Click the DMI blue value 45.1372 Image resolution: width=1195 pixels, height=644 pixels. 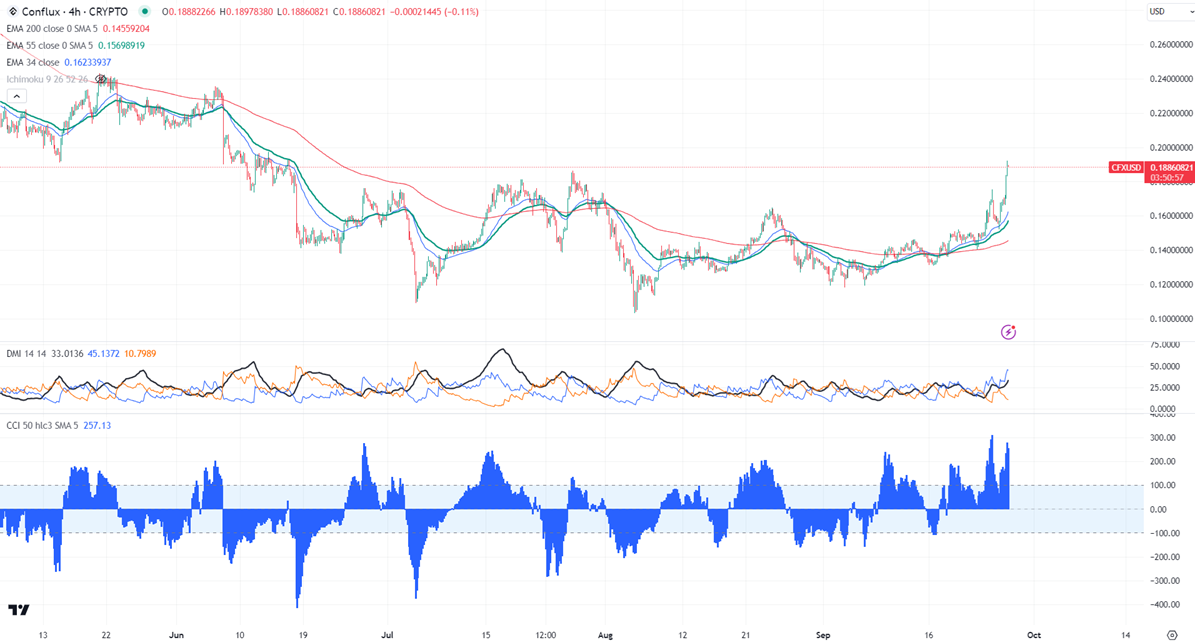(104, 354)
